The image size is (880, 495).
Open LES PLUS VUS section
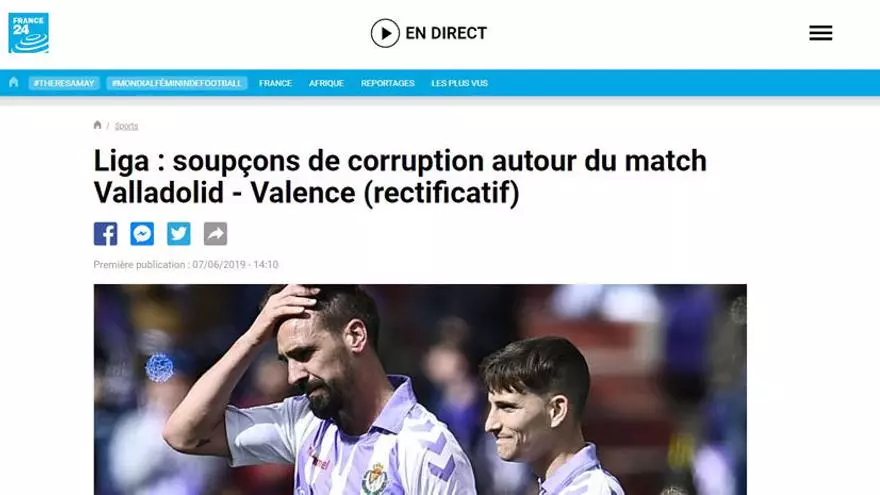click(460, 83)
